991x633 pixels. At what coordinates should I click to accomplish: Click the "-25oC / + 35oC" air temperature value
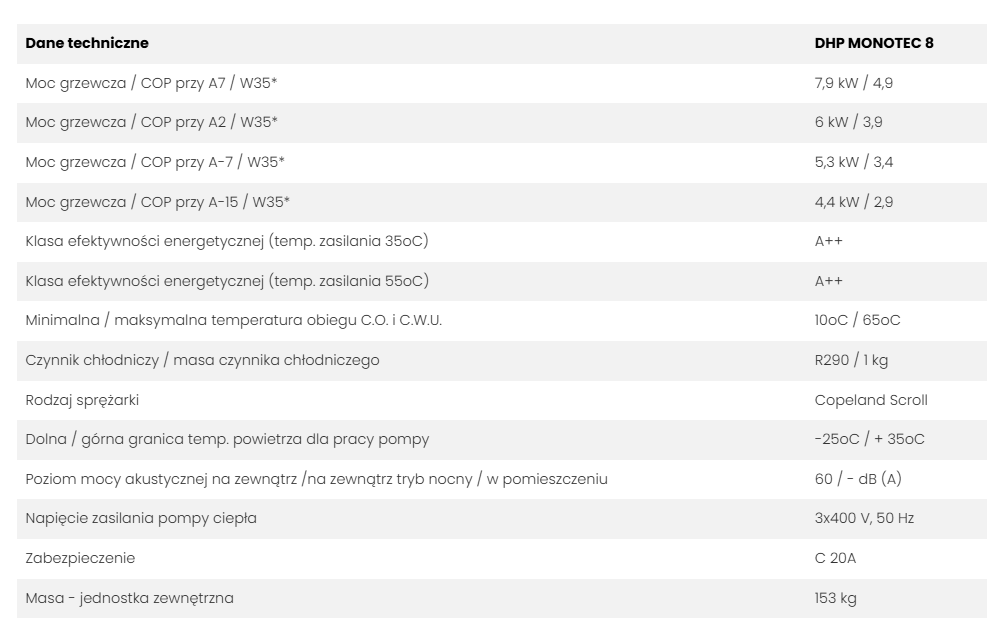coord(868,440)
